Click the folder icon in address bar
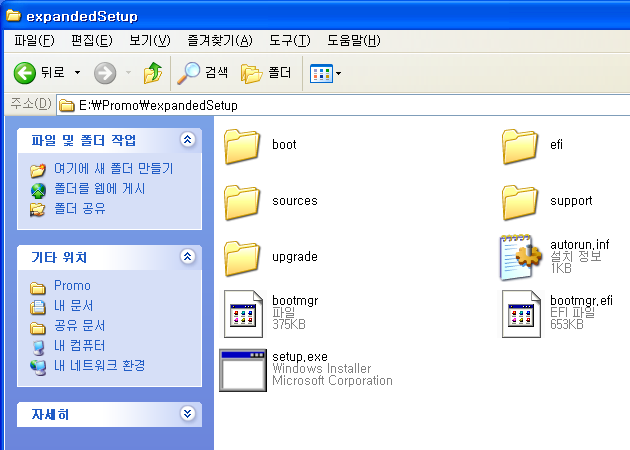 pos(67,106)
